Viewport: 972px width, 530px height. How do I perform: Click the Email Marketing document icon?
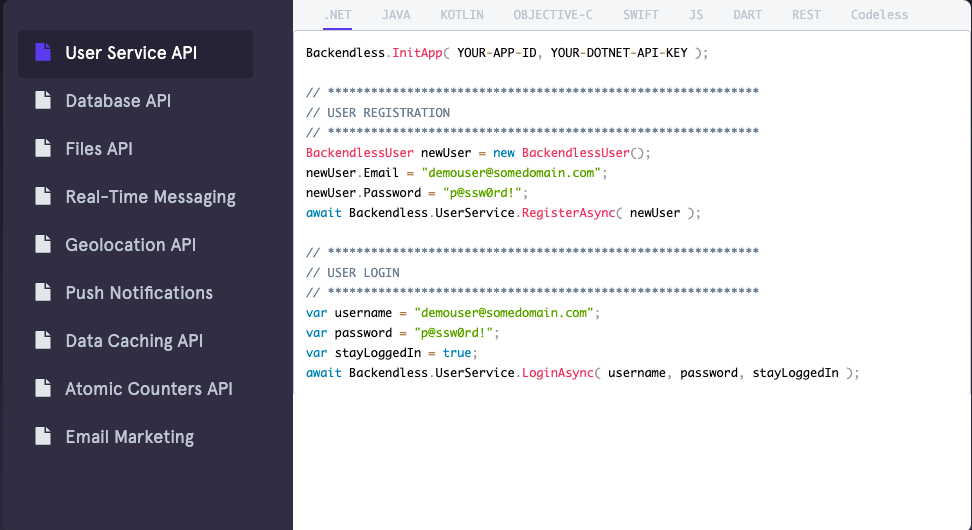point(43,436)
